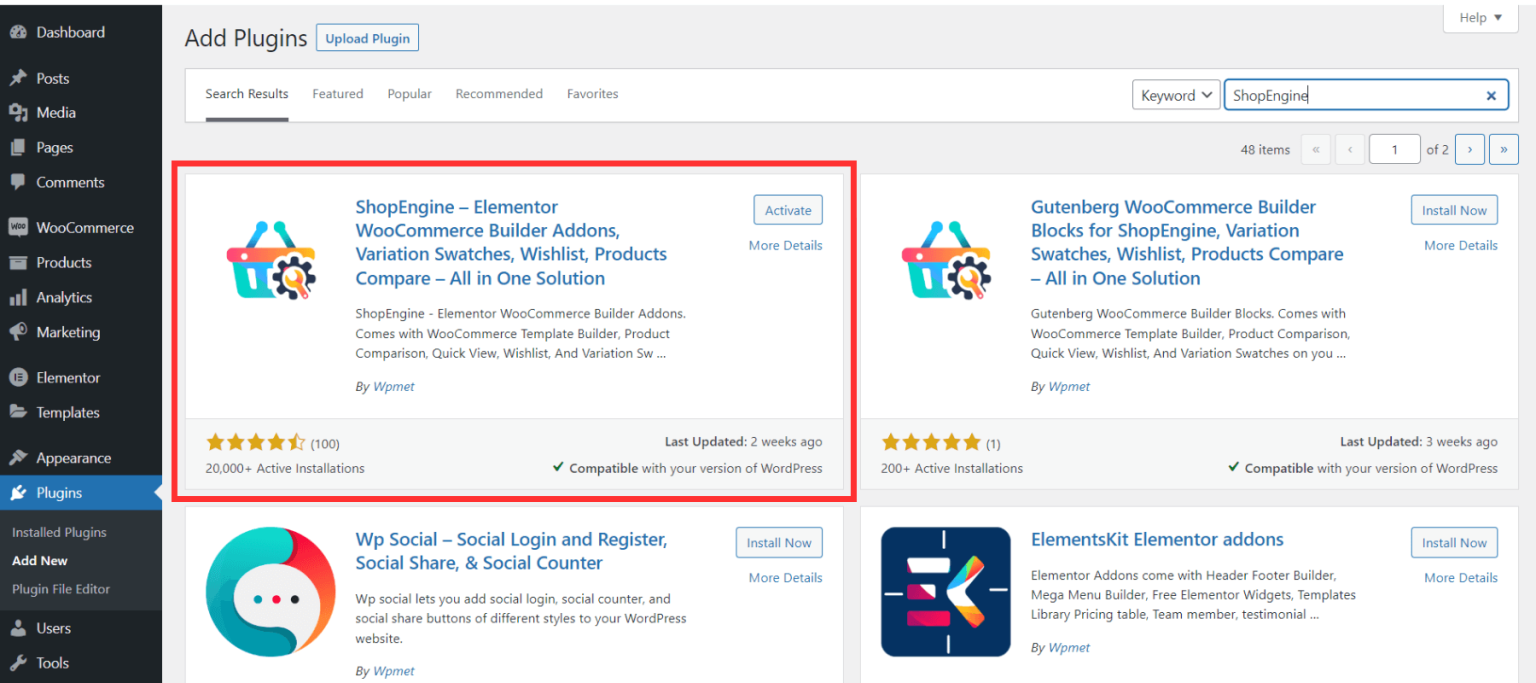Image resolution: width=1536 pixels, height=683 pixels.
Task: Open the Favorites tab
Action: 592,93
